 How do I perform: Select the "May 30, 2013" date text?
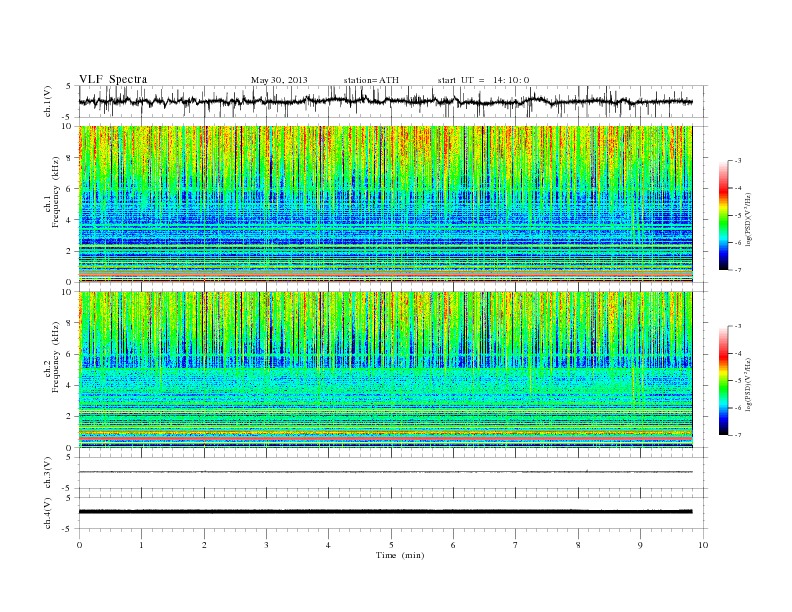[279, 80]
